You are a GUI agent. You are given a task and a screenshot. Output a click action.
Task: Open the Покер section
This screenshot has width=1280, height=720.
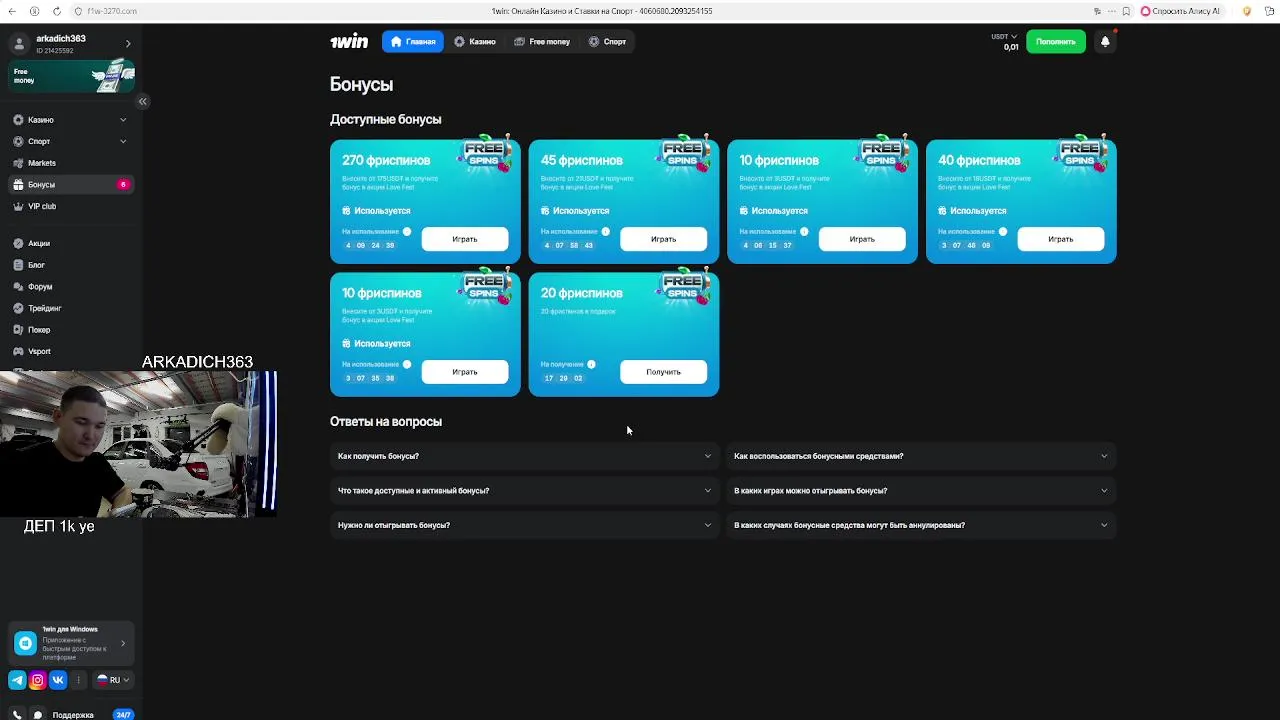39,330
